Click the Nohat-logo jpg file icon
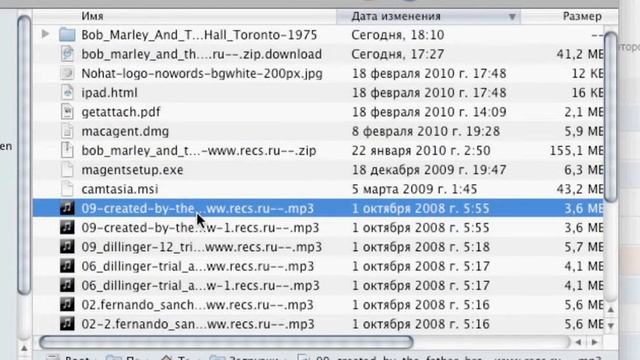Viewport: 640px width, 360px height. (67, 73)
